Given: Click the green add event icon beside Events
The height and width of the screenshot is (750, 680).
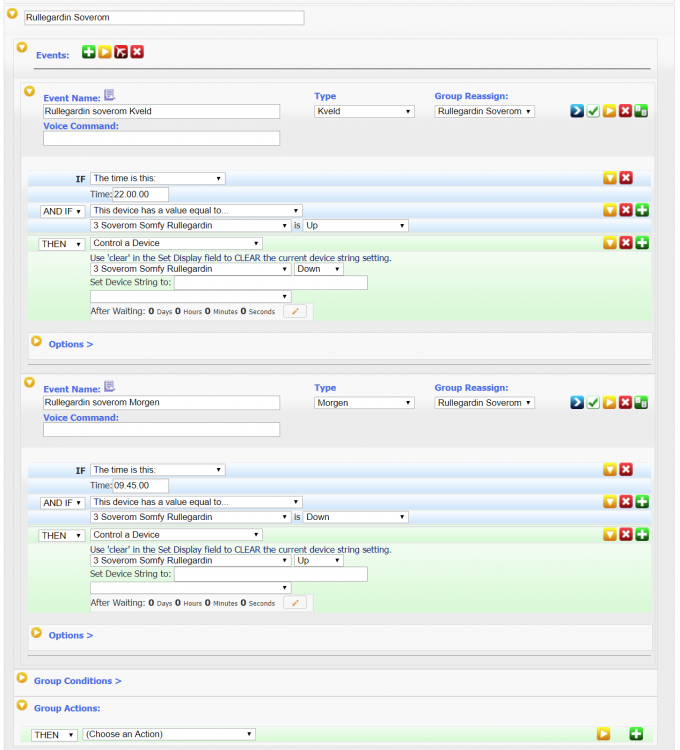Looking at the screenshot, I should pos(89,52).
